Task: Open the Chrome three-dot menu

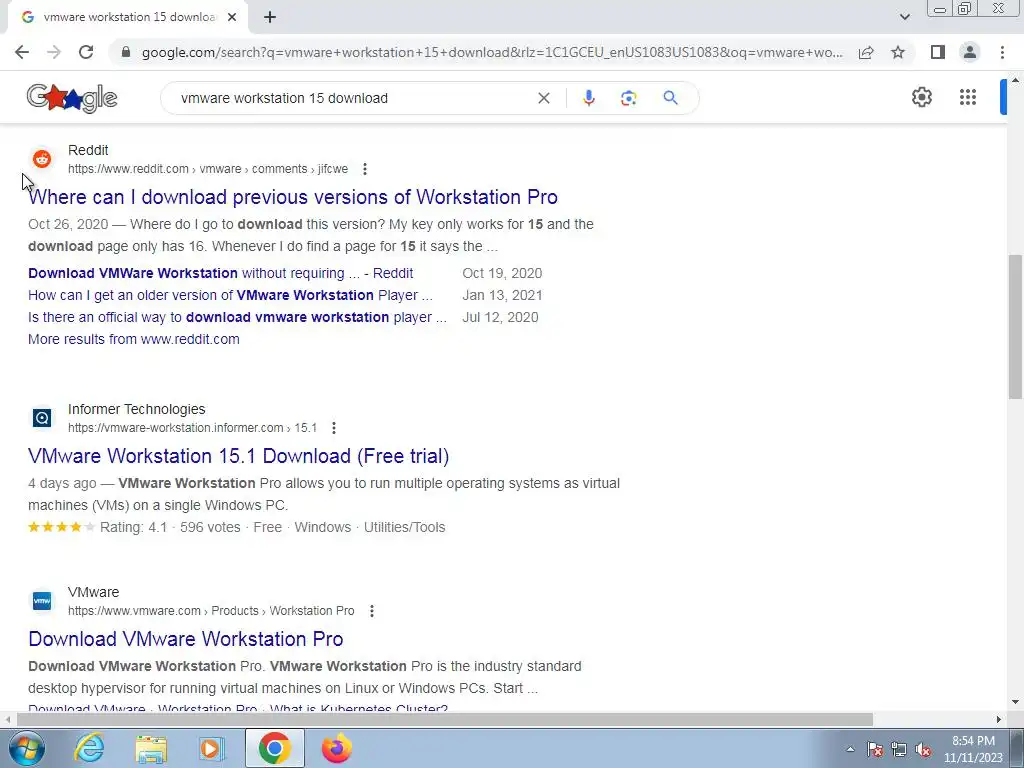Action: pos(1002,52)
